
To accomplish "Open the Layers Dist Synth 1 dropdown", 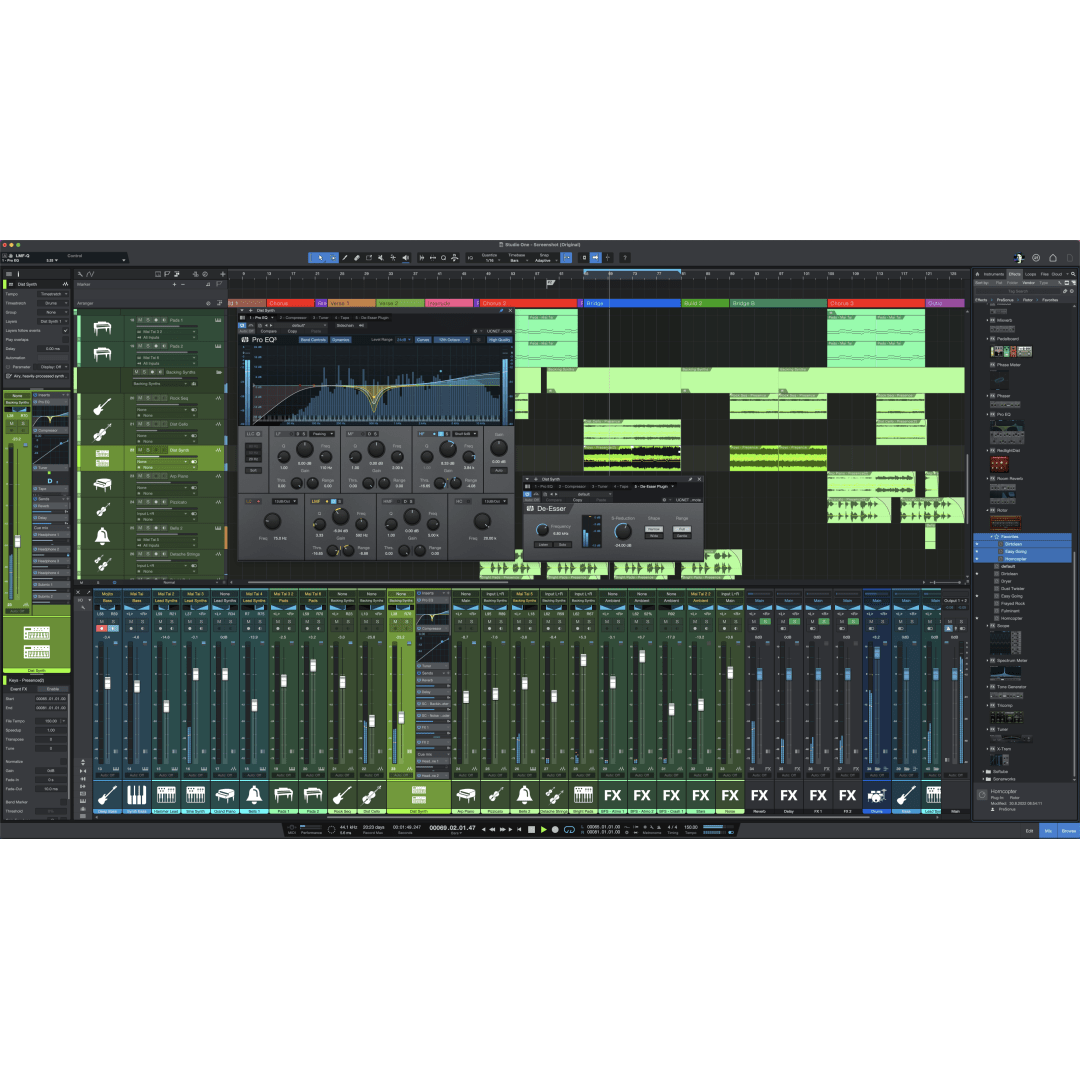I will pos(52,321).
